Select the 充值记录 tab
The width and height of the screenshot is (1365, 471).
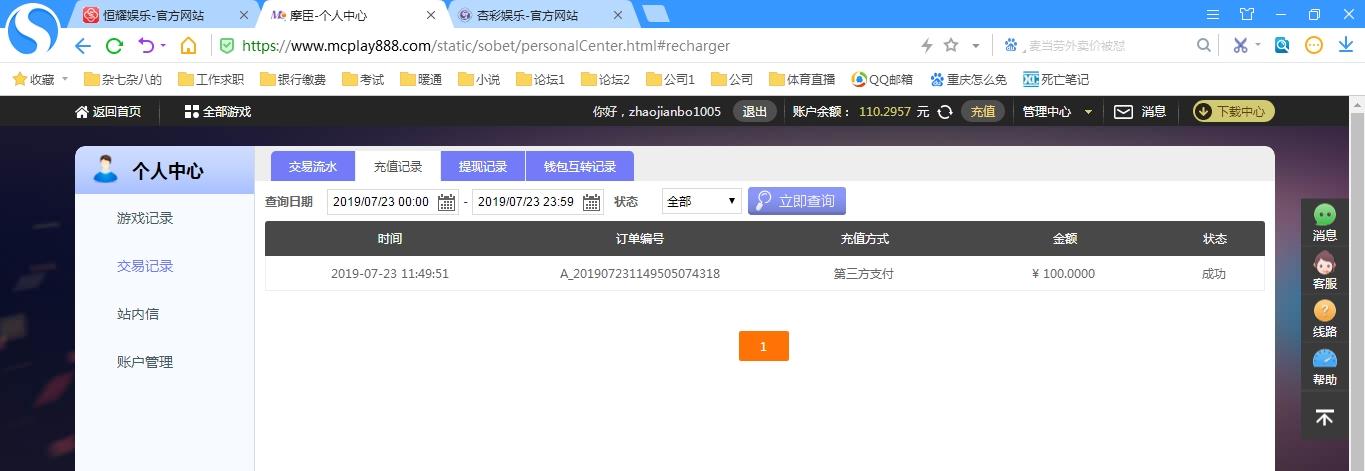398,167
